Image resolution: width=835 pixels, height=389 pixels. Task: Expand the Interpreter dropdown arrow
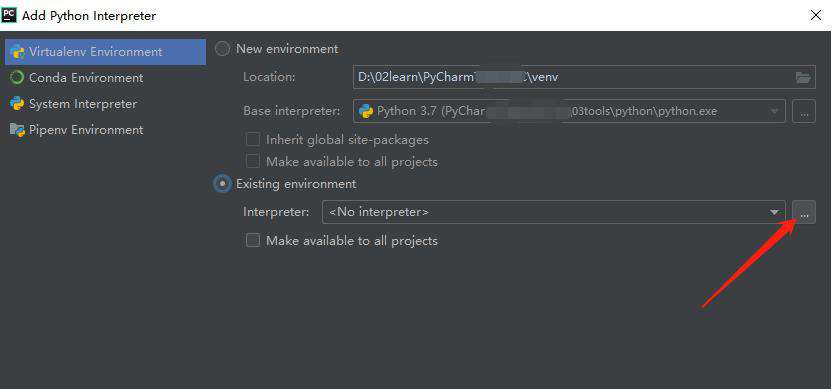tap(774, 213)
